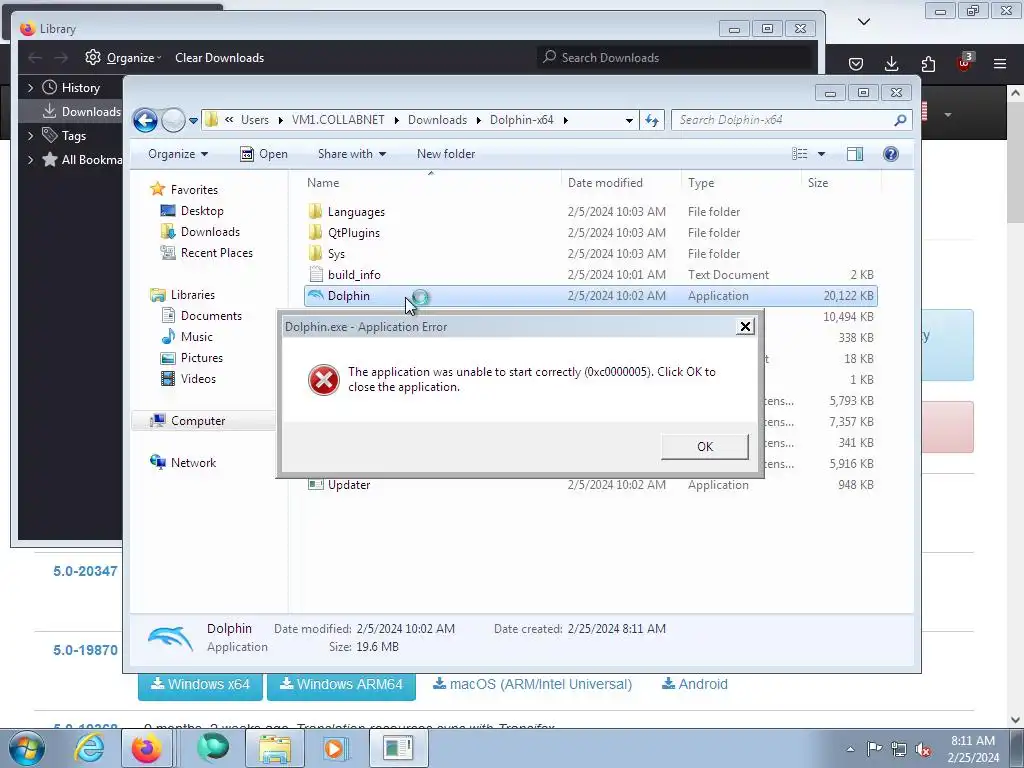Viewport: 1024px width, 768px height.
Task: Click the Pocket icon in Firefox toolbar
Action: [x=856, y=63]
